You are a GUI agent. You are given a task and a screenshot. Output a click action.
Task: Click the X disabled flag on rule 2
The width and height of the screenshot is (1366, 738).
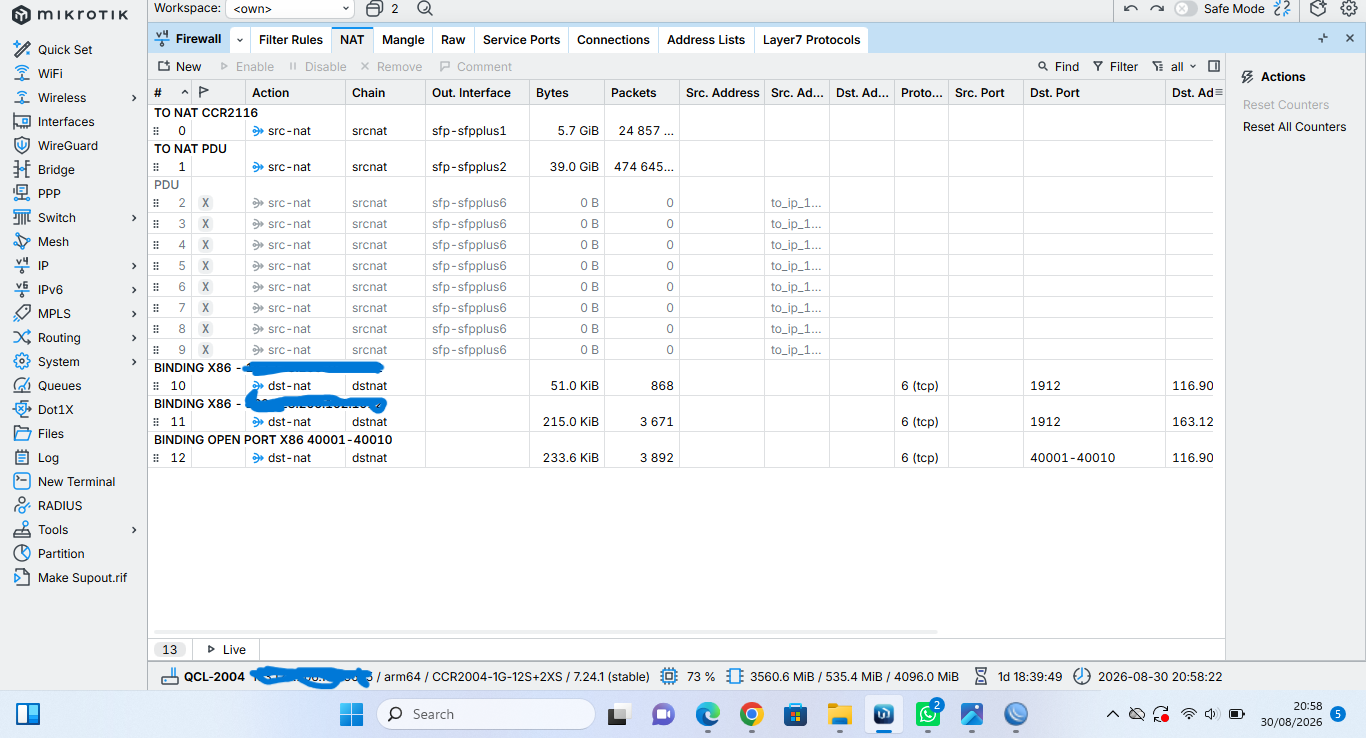(x=205, y=203)
